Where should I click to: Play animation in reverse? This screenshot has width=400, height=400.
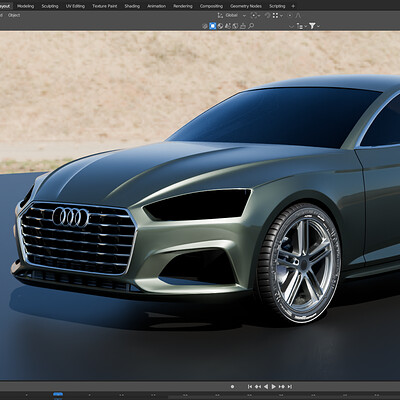pyautogui.click(x=266, y=387)
